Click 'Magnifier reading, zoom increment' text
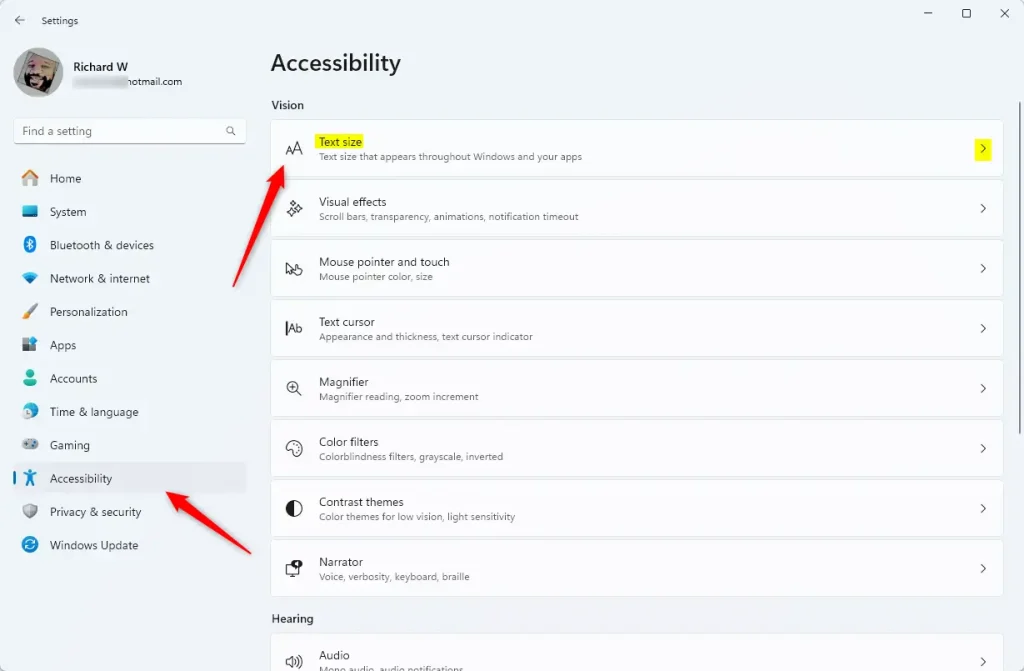Viewport: 1024px width, 671px height. (x=398, y=397)
